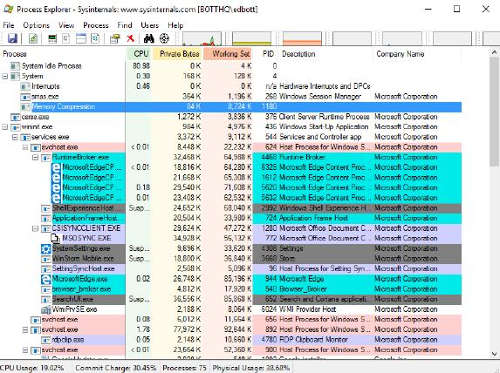Collapse the services.exe tree node
This screenshot has width=500, height=373.
(15, 137)
